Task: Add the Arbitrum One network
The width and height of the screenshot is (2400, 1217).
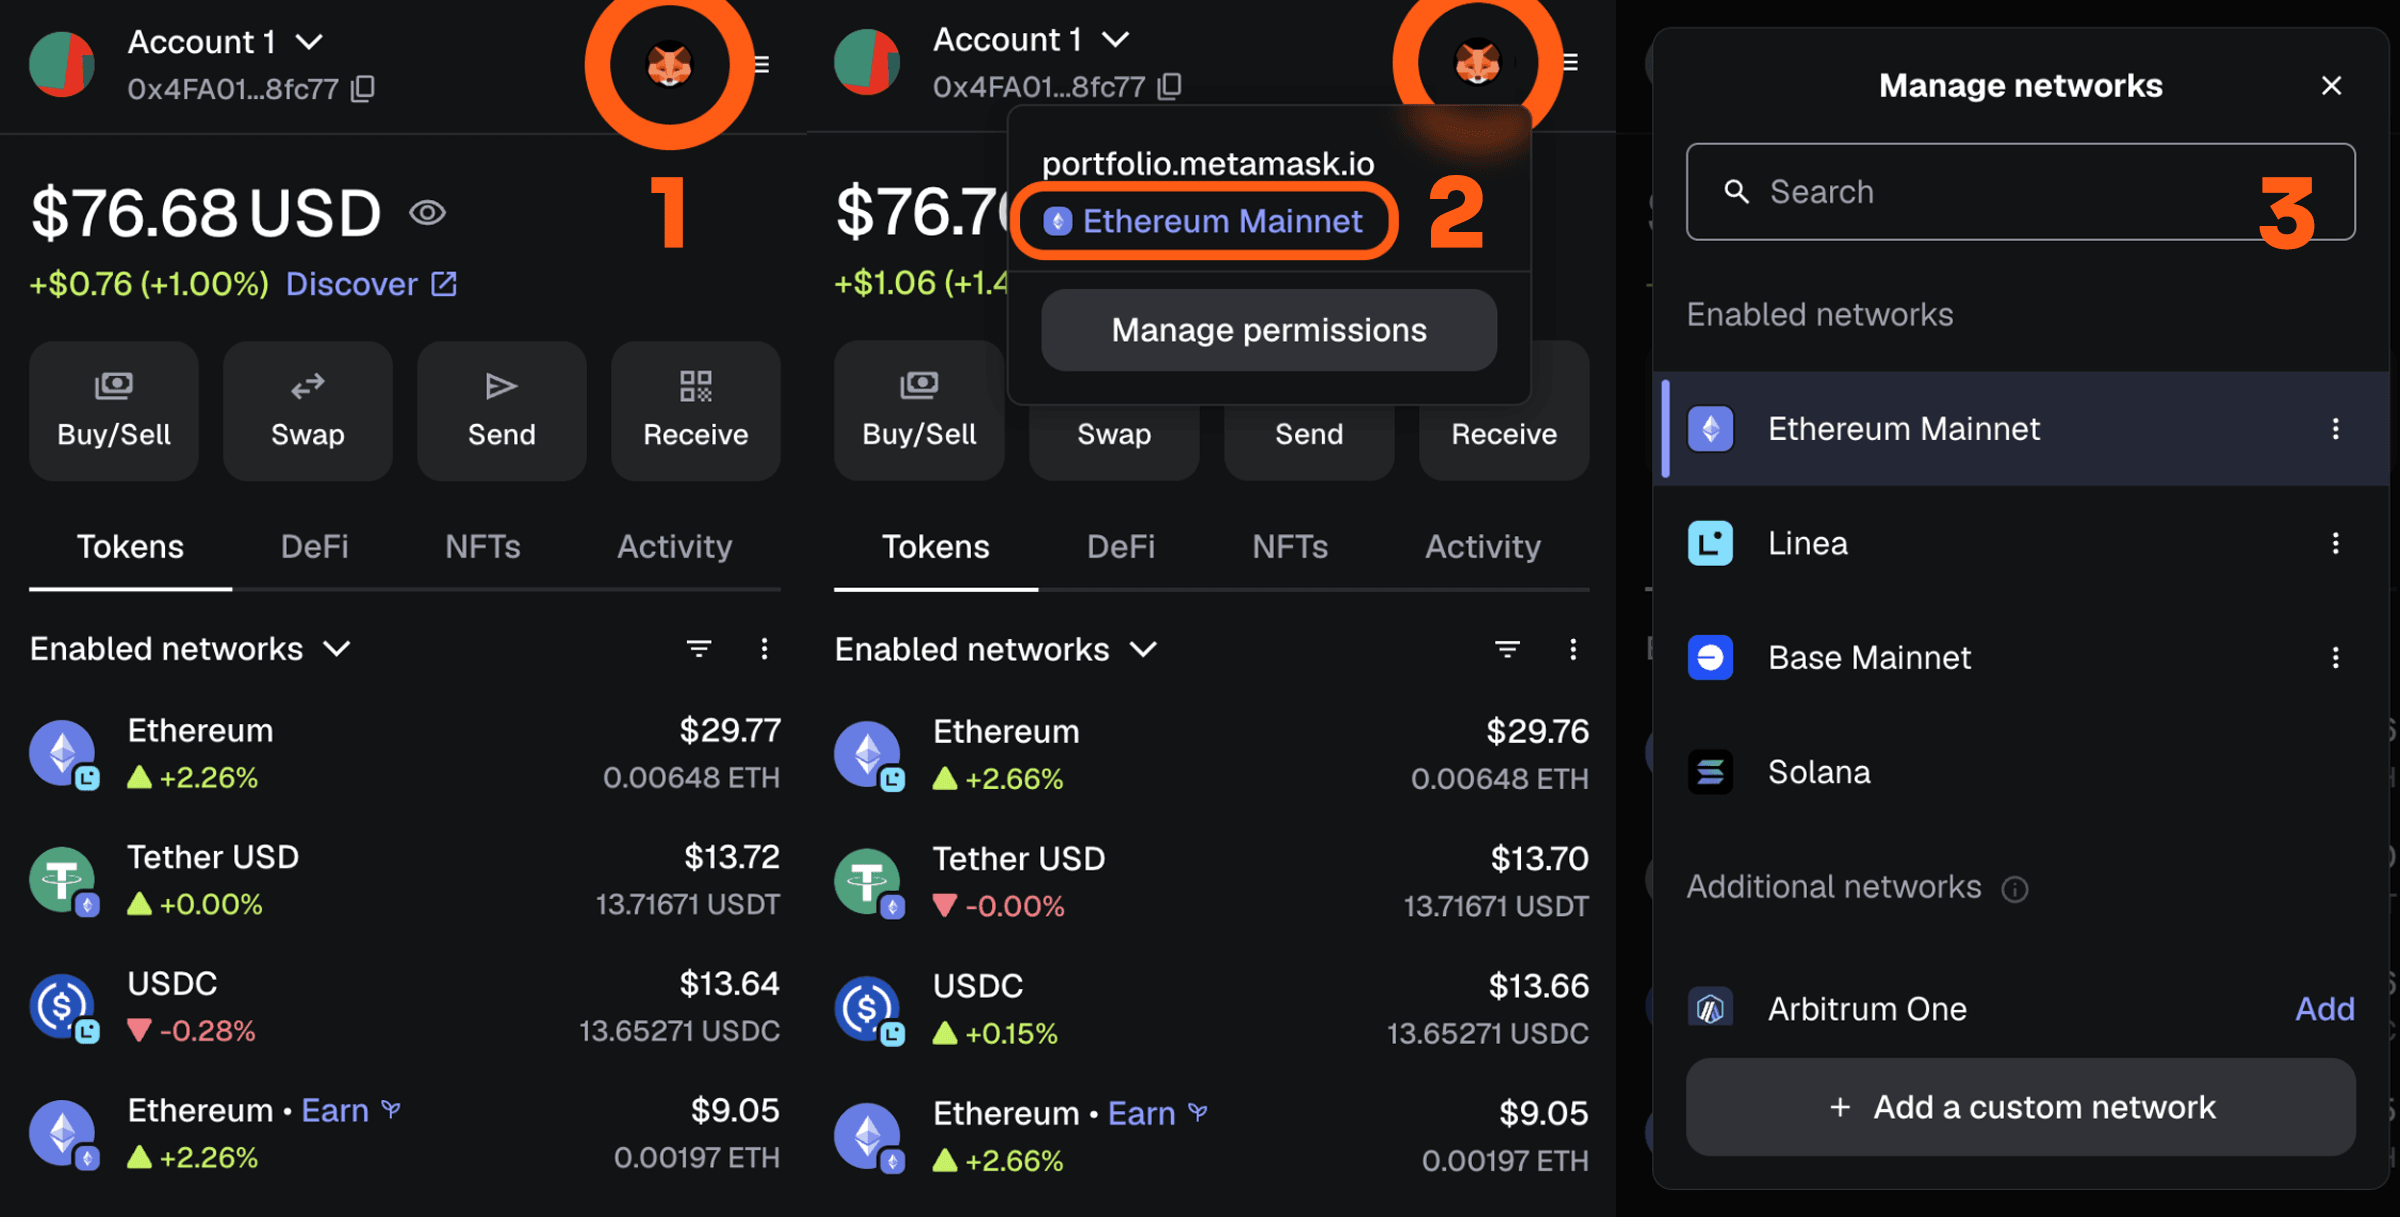Action: point(2324,1008)
